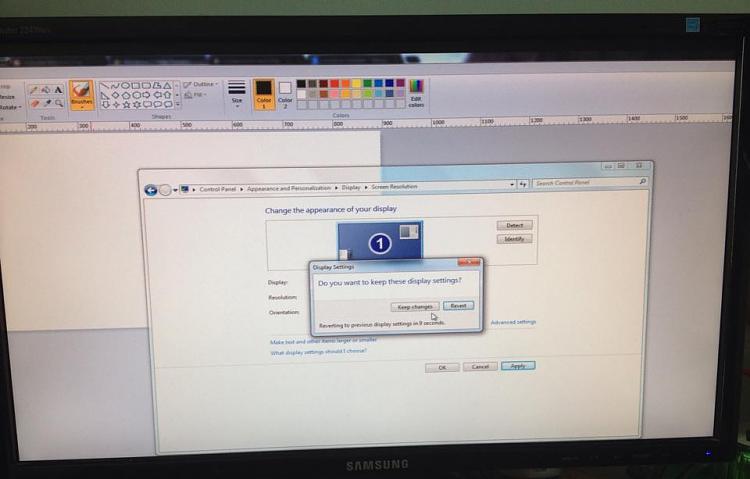Click Cancel in Screen Resolution window
The image size is (750, 479).
(x=480, y=367)
